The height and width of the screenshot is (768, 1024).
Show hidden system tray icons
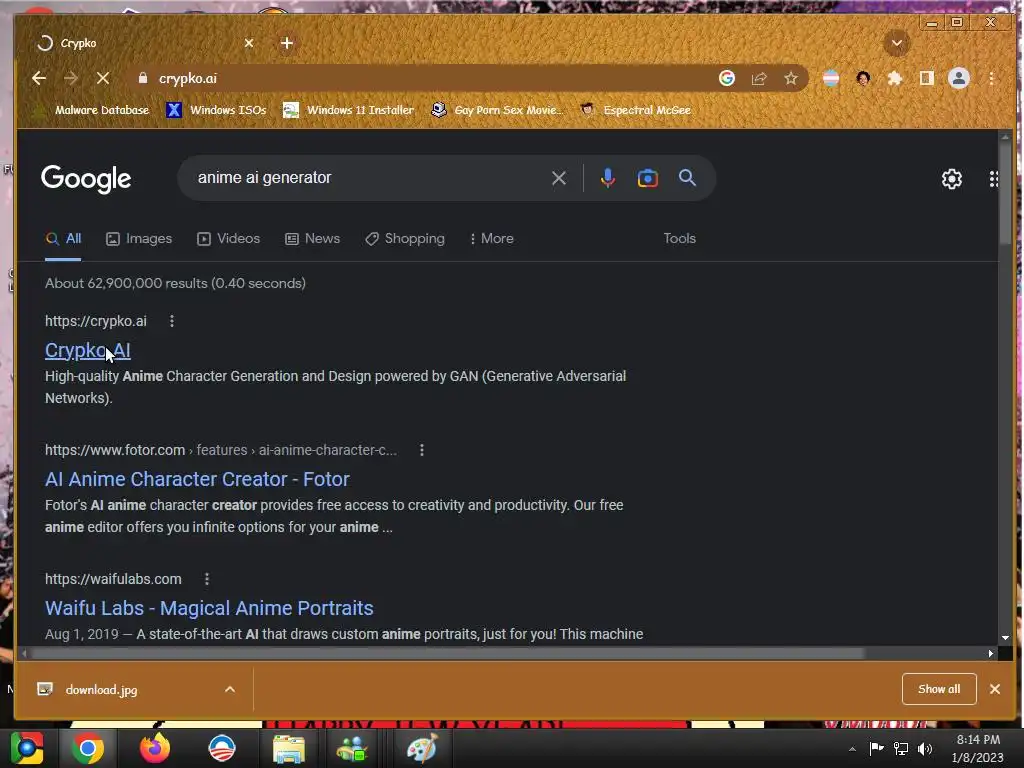852,749
